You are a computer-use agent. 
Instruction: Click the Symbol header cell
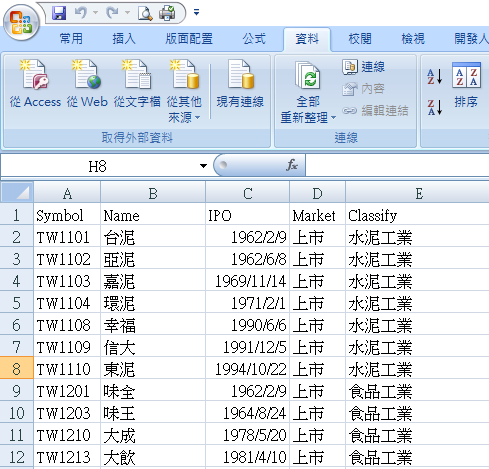pyautogui.click(x=67, y=215)
